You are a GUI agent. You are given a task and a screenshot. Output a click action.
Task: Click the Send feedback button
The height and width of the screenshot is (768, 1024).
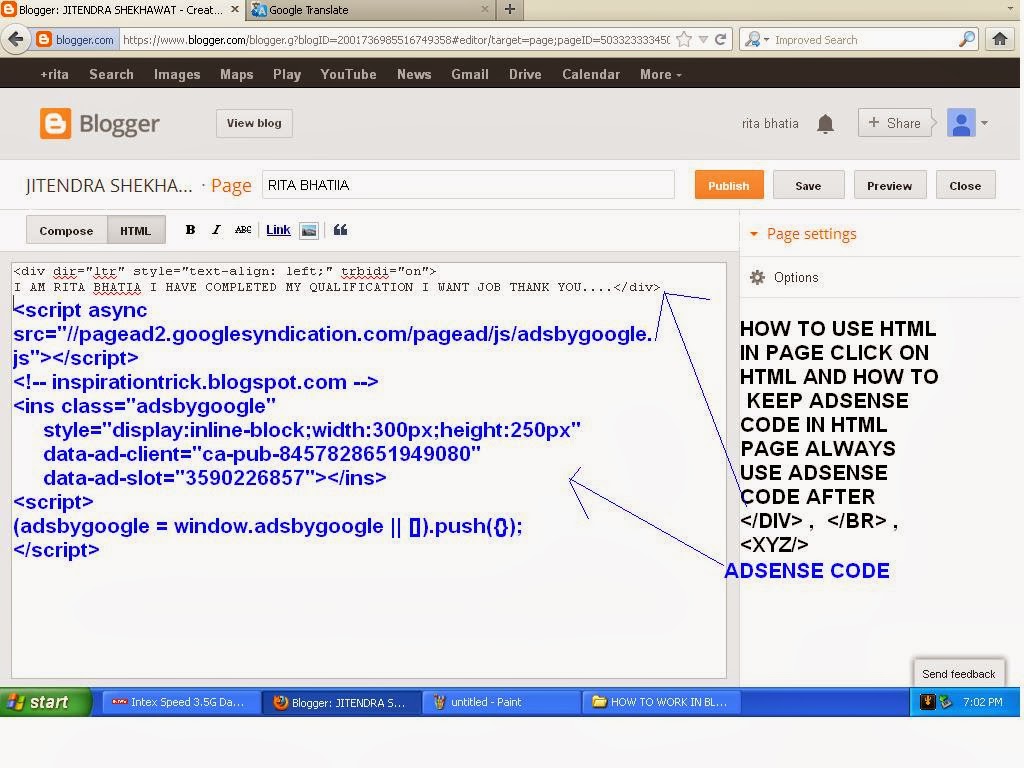pyautogui.click(x=959, y=673)
